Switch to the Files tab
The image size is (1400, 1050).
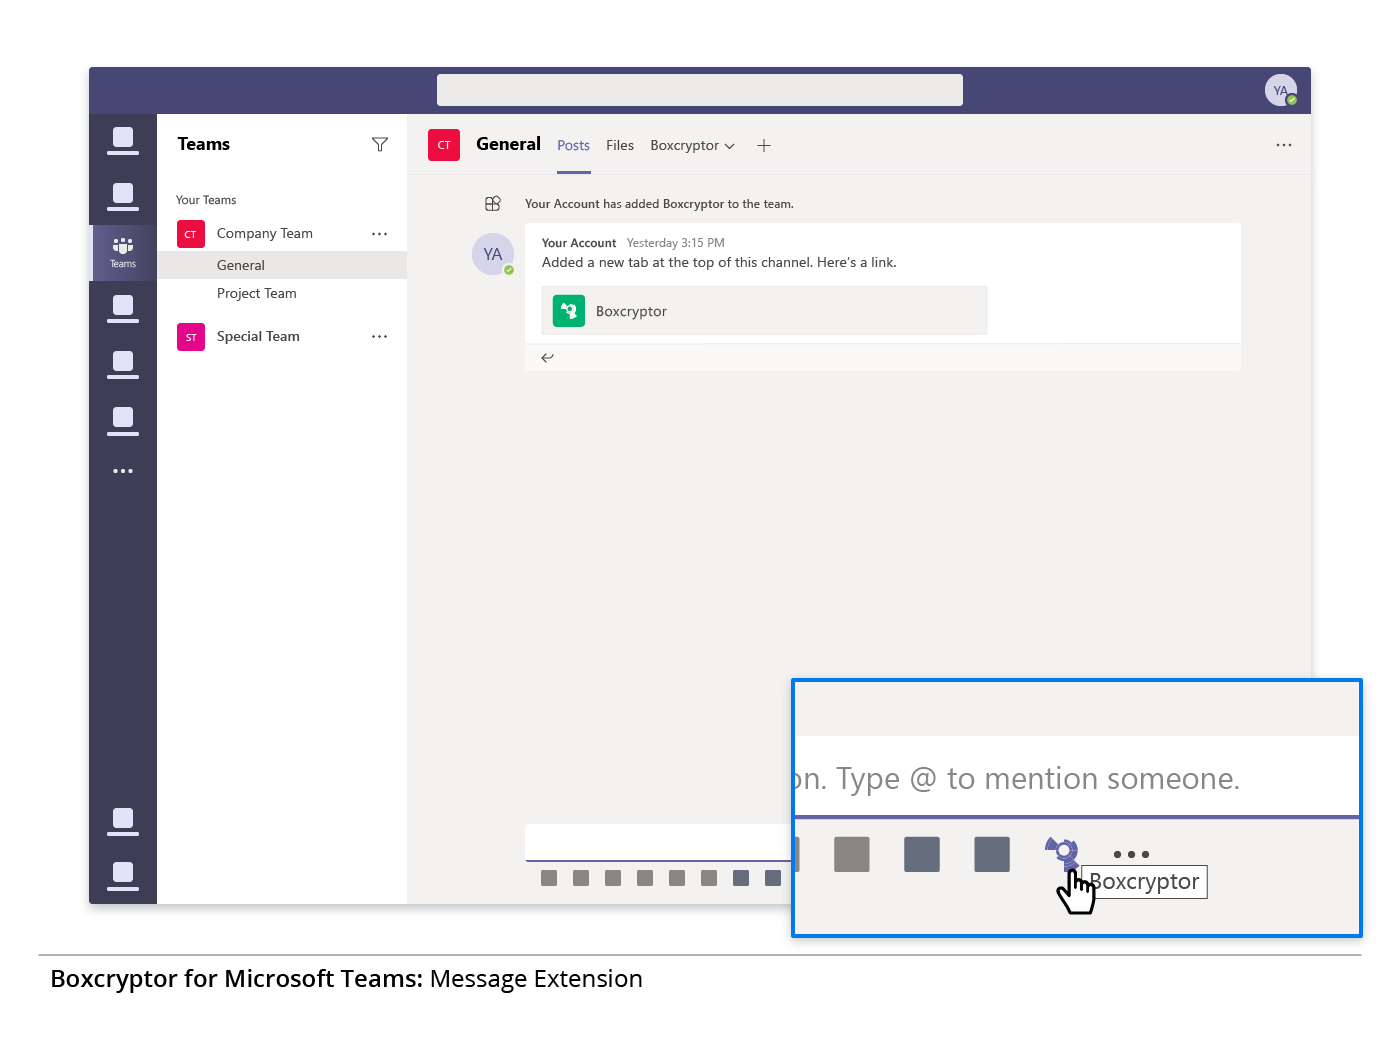[620, 146]
